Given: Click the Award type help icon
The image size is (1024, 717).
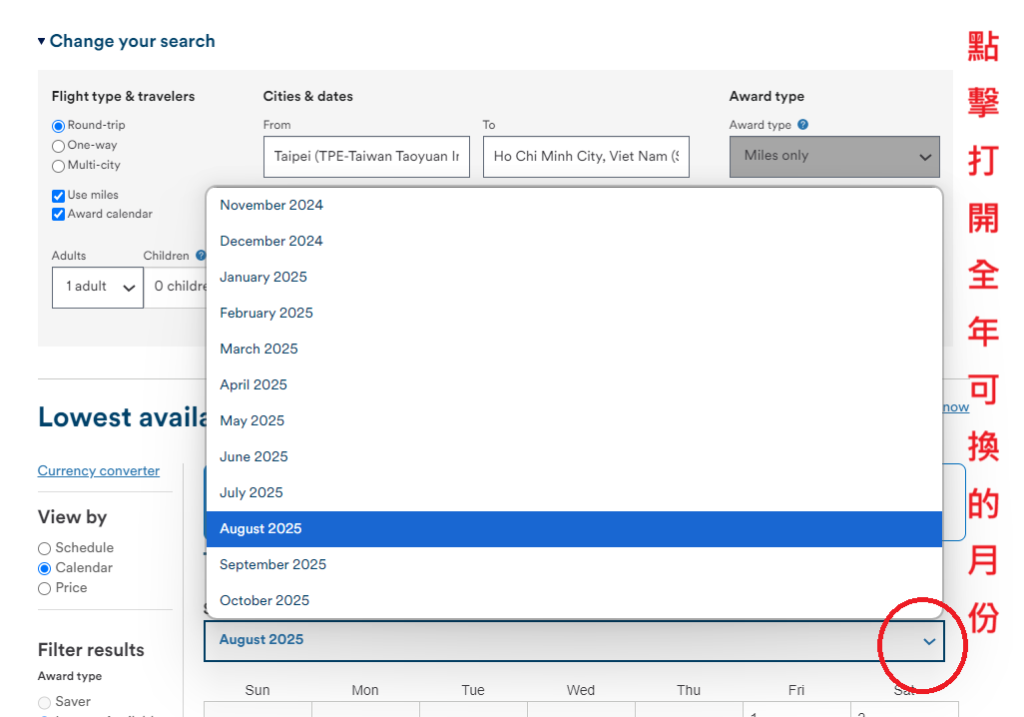Looking at the screenshot, I should (803, 125).
